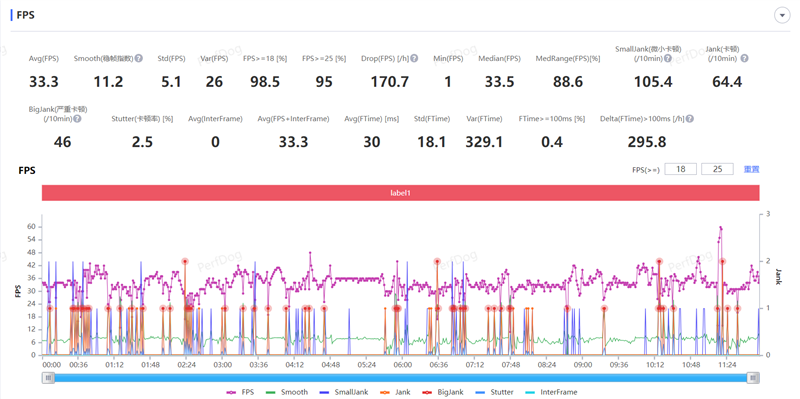The height and width of the screenshot is (399, 800).
Task: Click the FPS>=18 value 98.5
Action: [x=265, y=82]
